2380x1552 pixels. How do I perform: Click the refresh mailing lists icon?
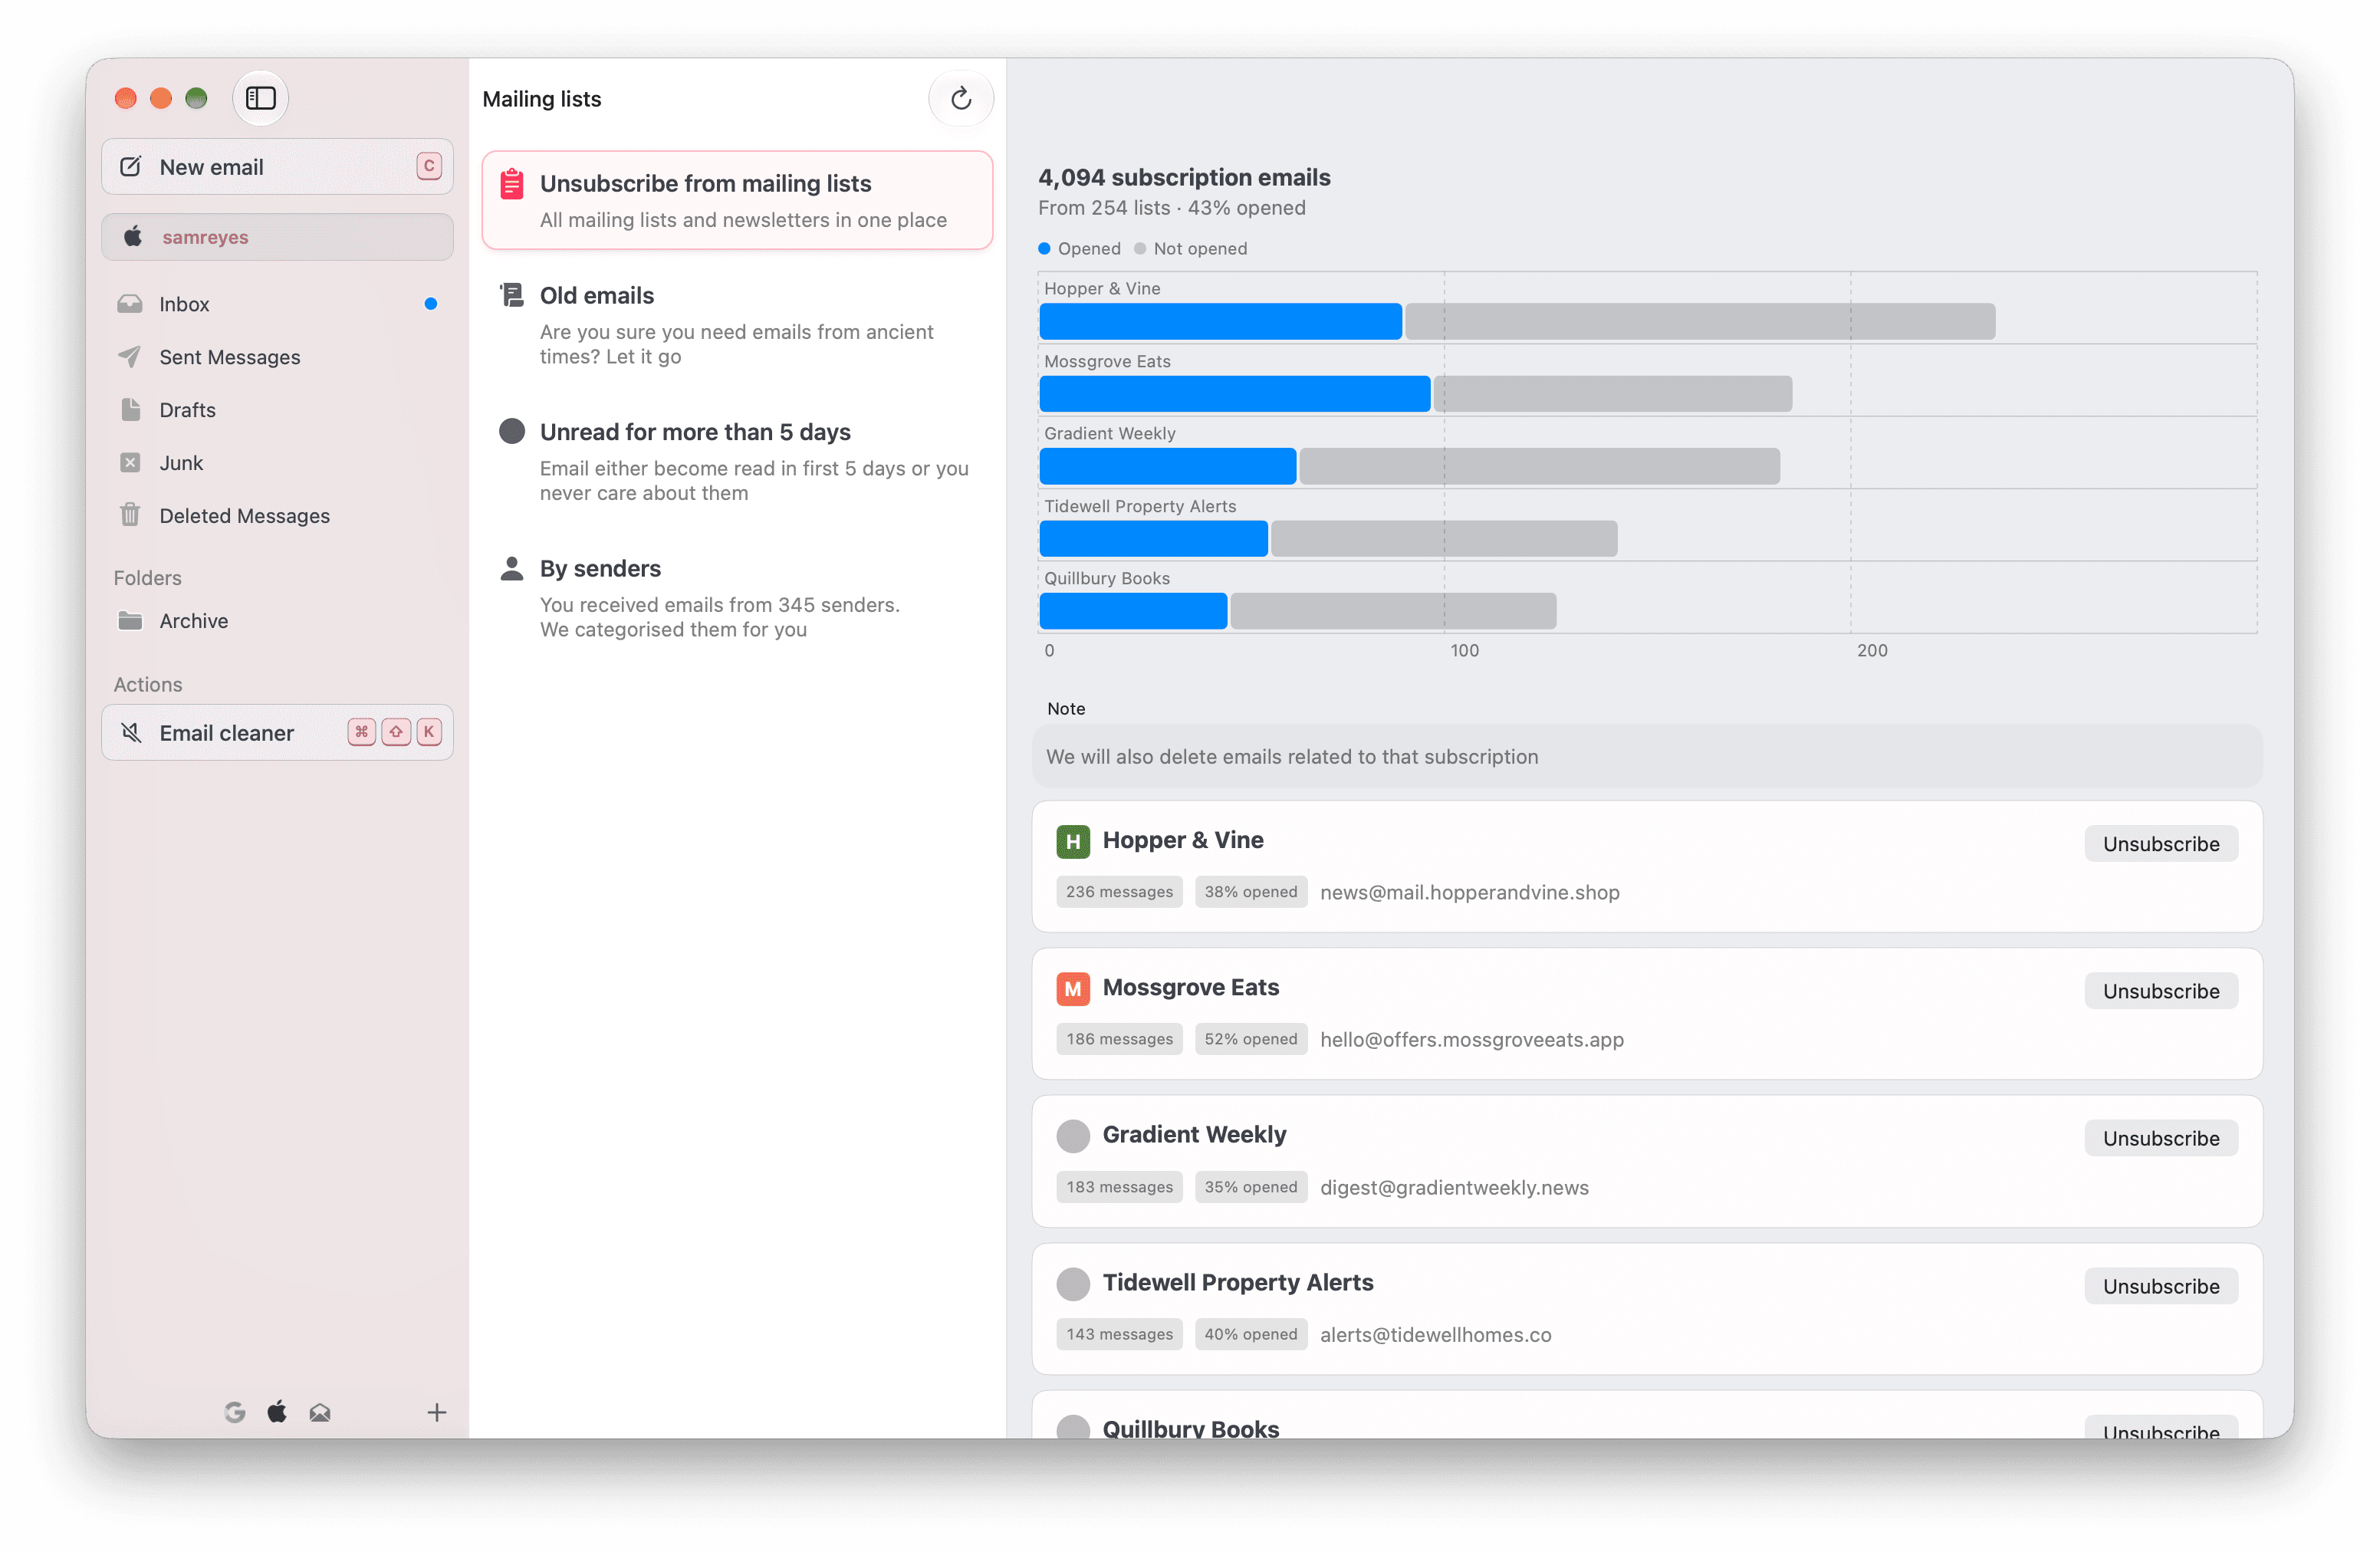coord(960,98)
